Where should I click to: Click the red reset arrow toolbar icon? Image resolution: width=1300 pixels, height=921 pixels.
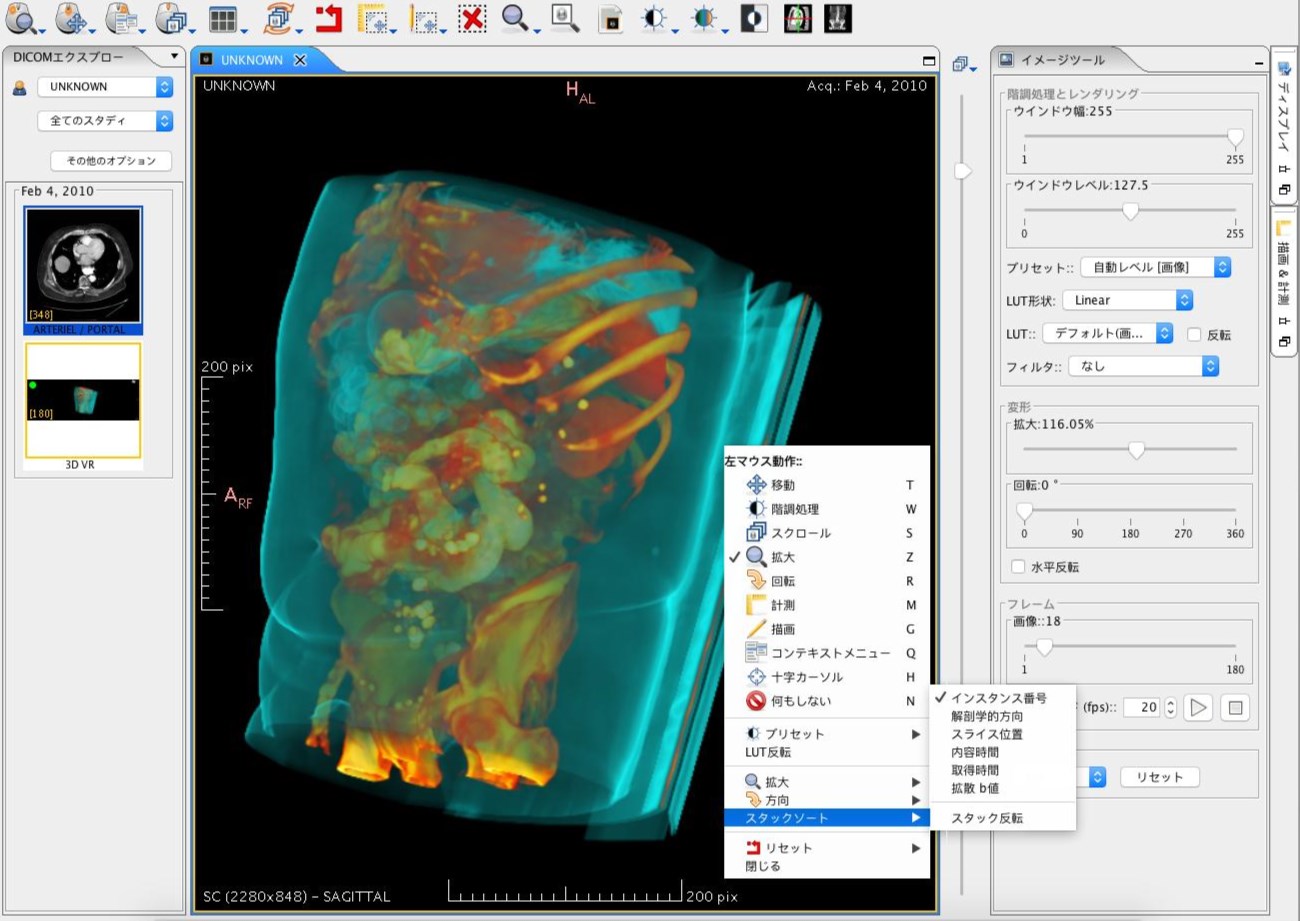(328, 18)
